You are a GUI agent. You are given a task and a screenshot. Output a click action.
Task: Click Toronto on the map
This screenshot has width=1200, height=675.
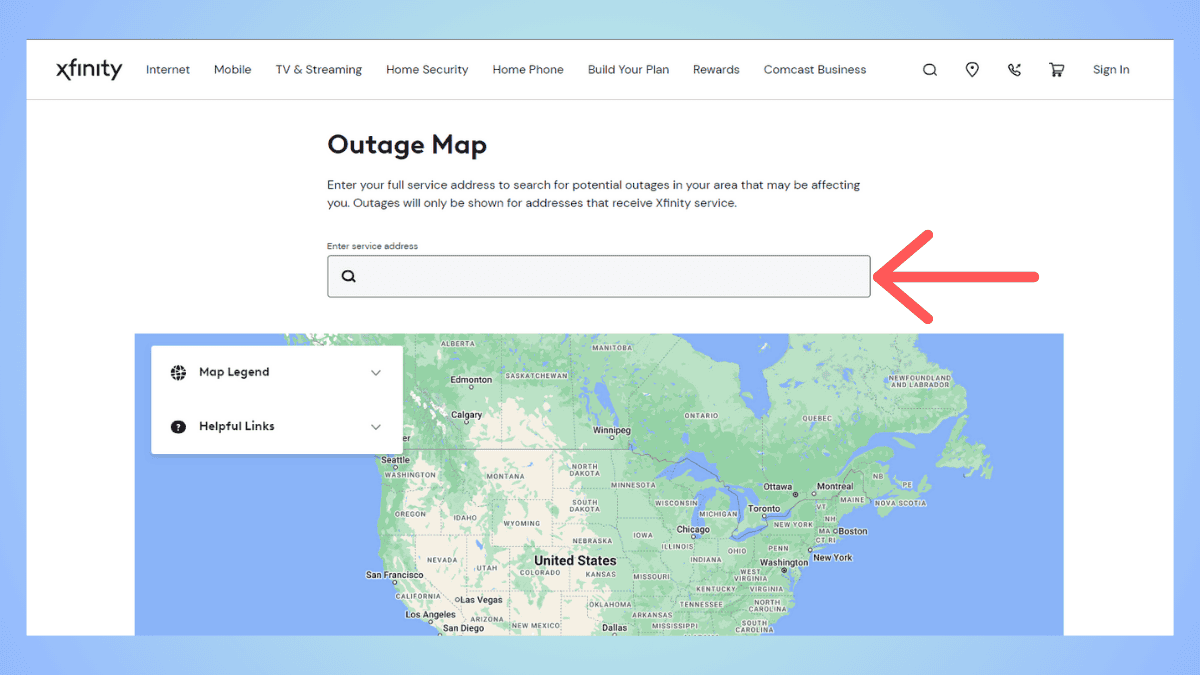coord(764,508)
